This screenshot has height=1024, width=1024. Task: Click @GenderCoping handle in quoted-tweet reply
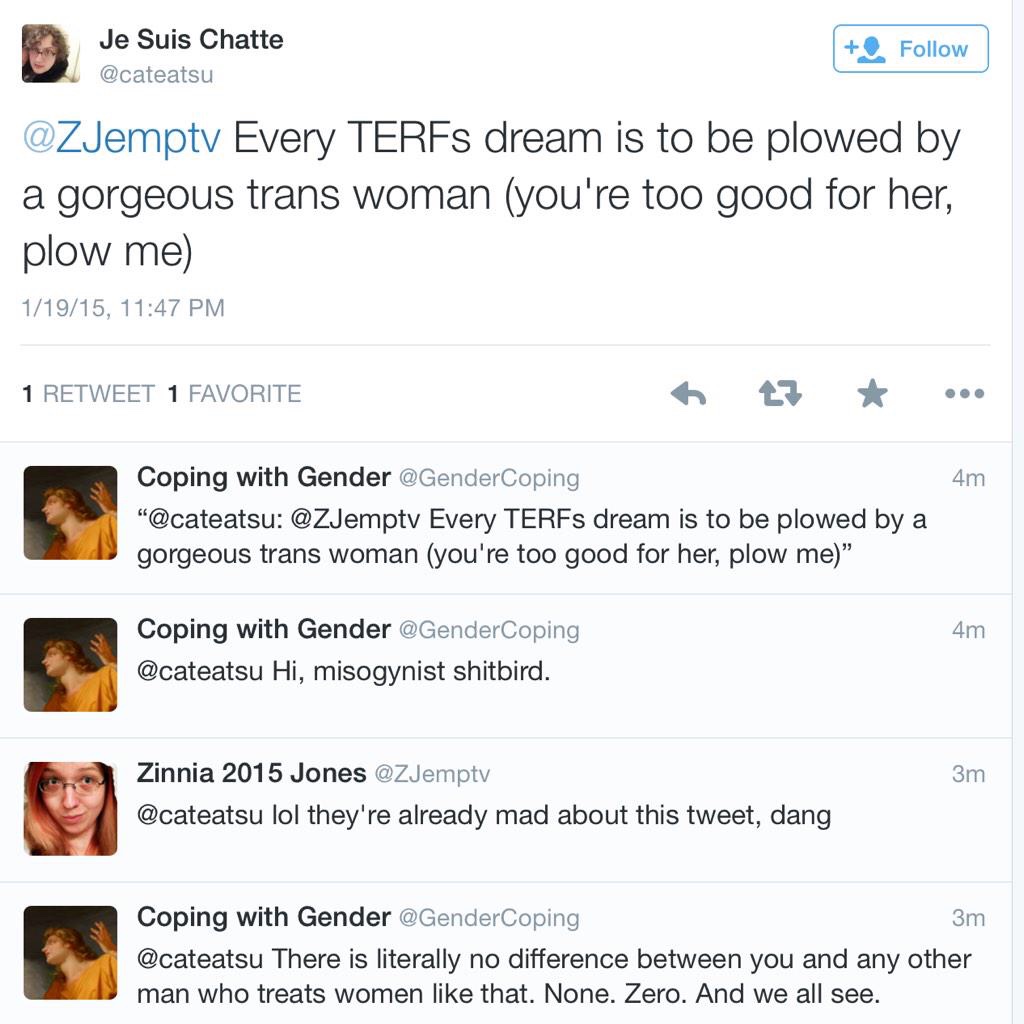(x=489, y=478)
